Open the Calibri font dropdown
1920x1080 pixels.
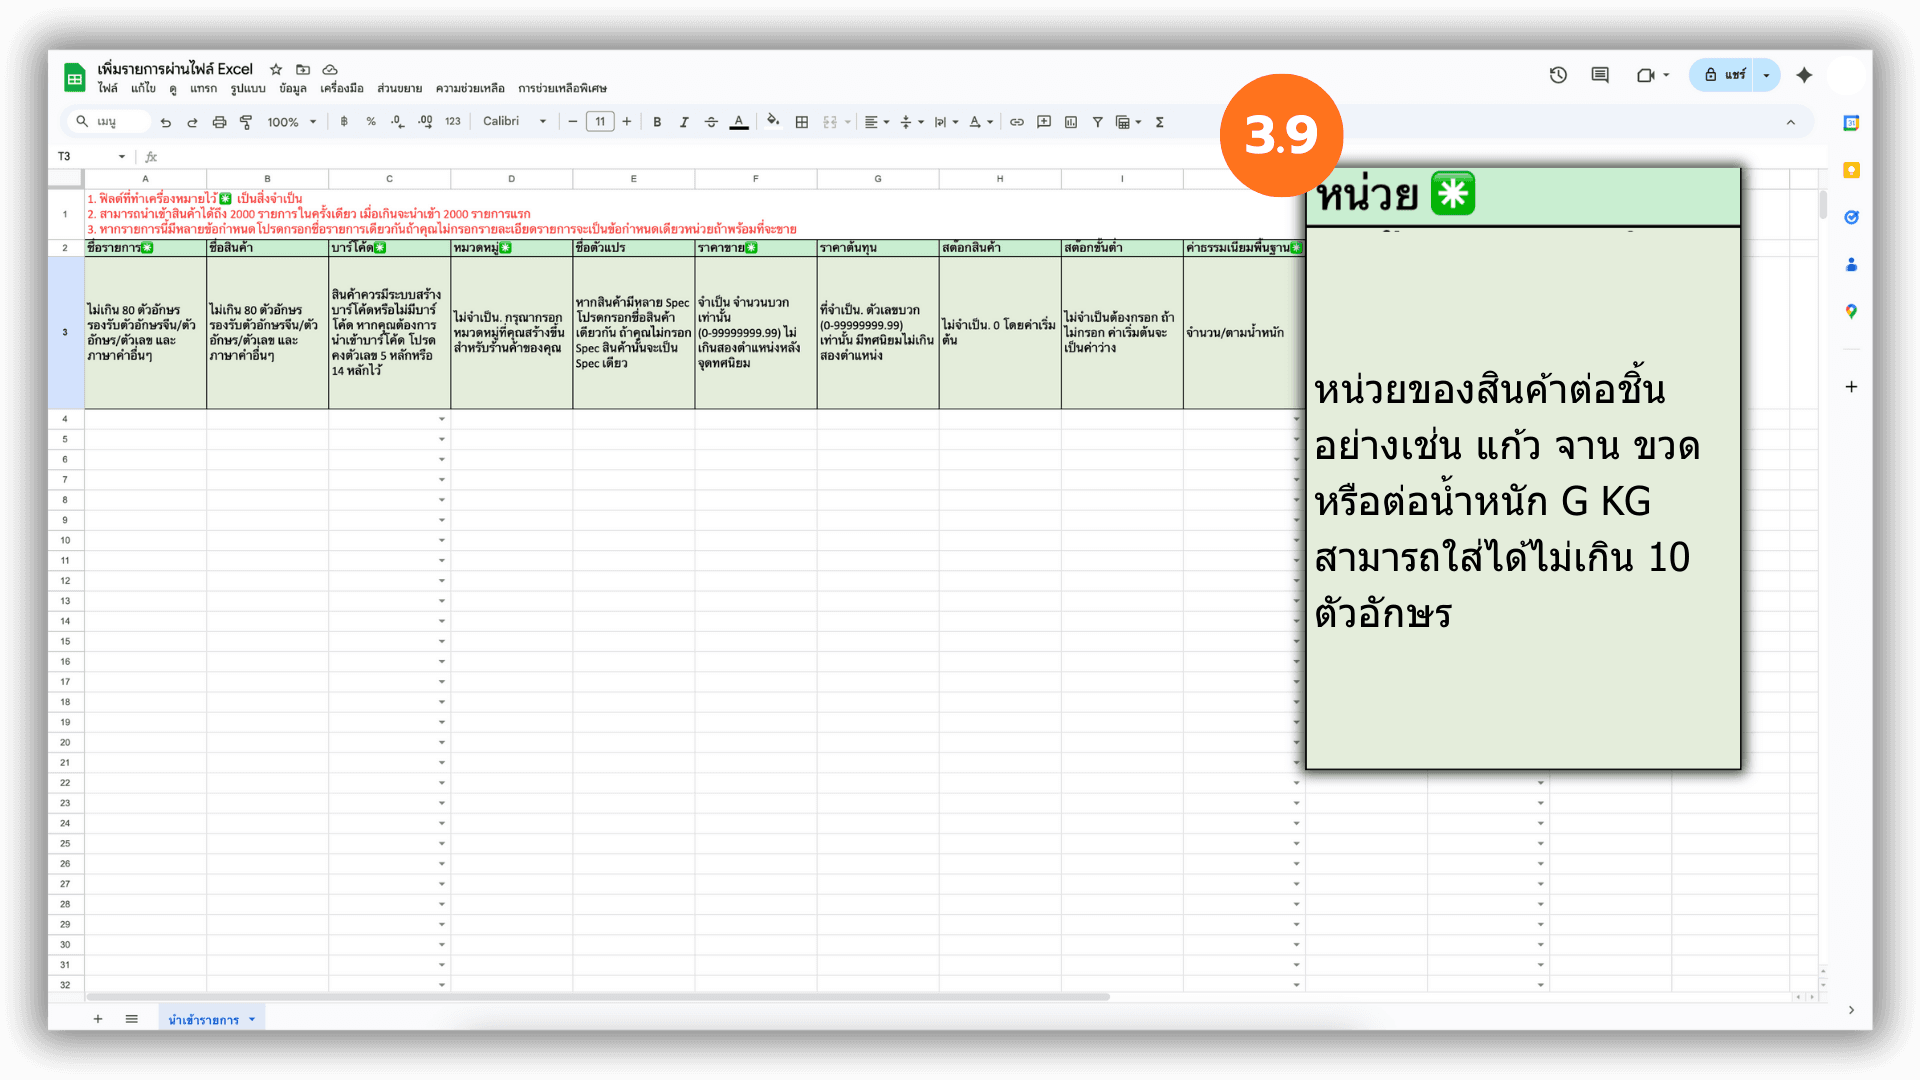point(514,122)
